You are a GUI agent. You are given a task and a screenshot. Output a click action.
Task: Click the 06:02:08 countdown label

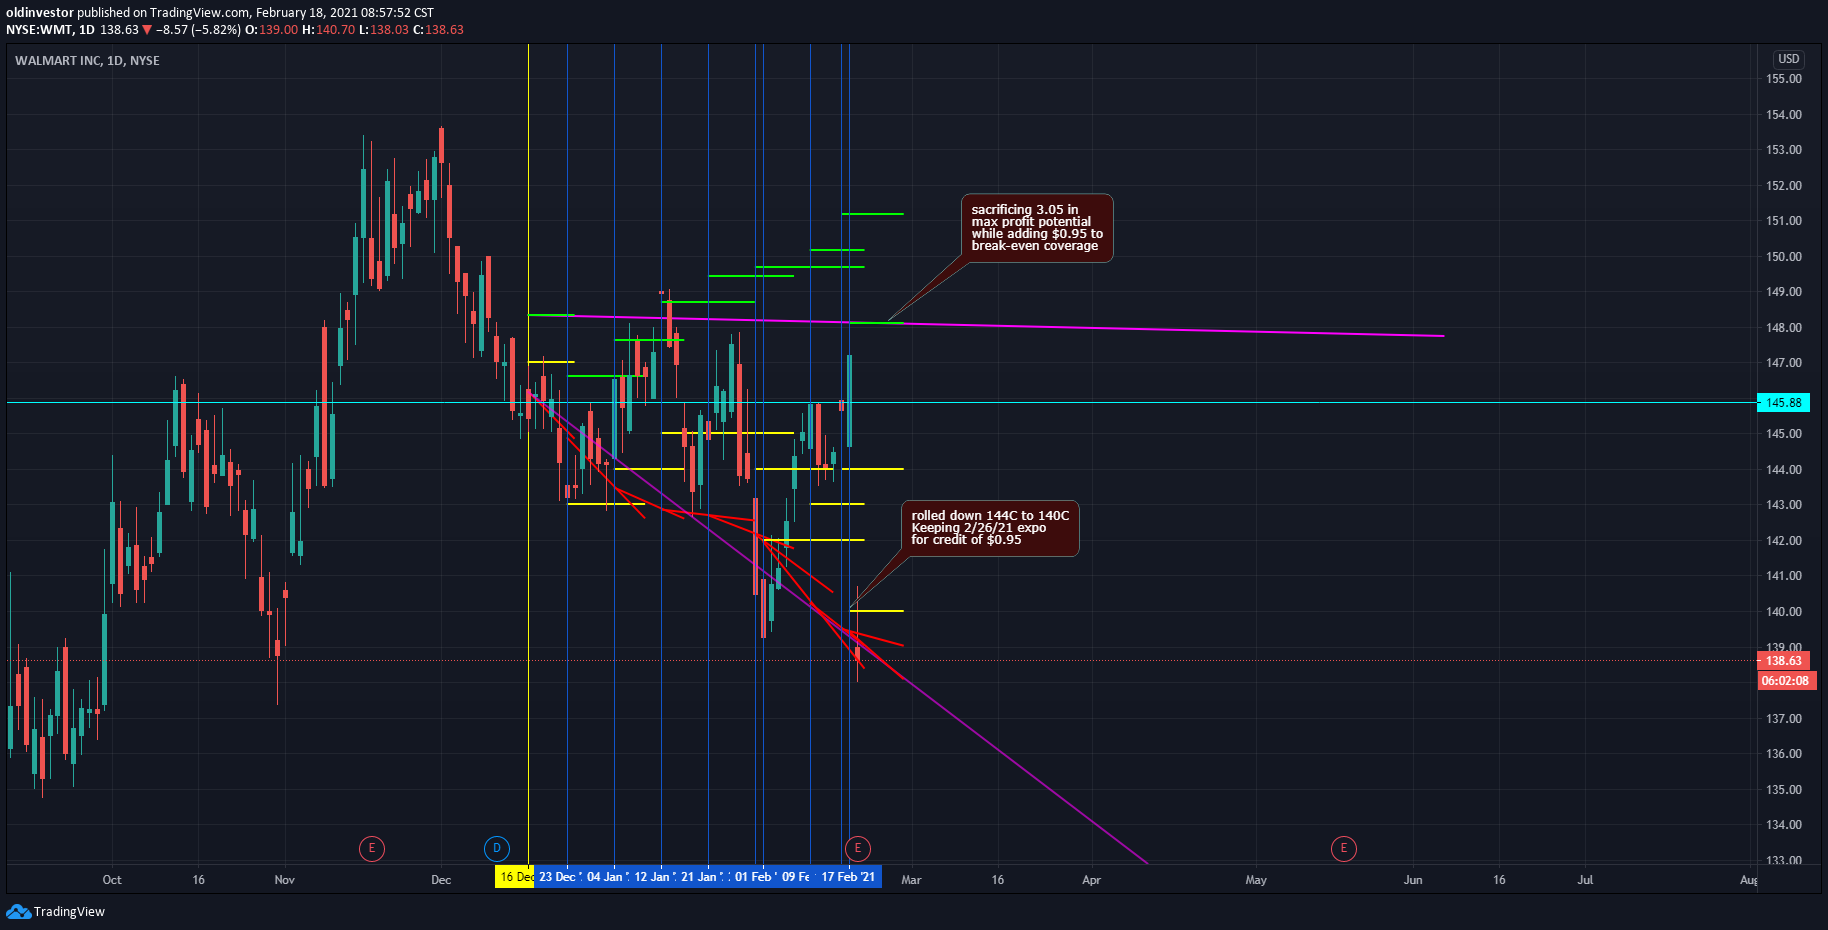tap(1785, 681)
